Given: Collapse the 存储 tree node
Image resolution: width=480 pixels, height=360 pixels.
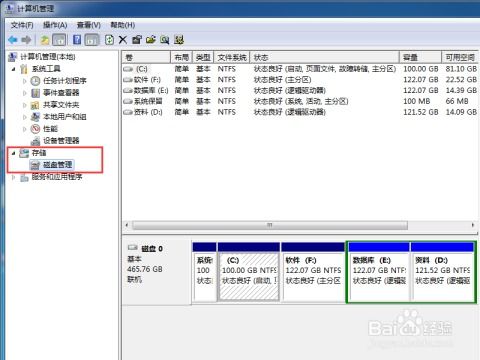Looking at the screenshot, I should click(x=13, y=153).
